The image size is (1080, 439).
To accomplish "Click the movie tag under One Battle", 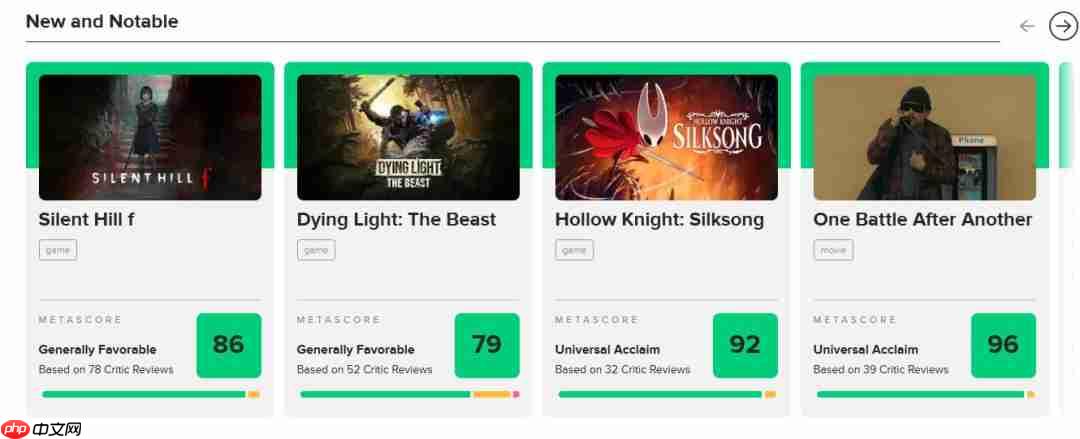I will [833, 250].
